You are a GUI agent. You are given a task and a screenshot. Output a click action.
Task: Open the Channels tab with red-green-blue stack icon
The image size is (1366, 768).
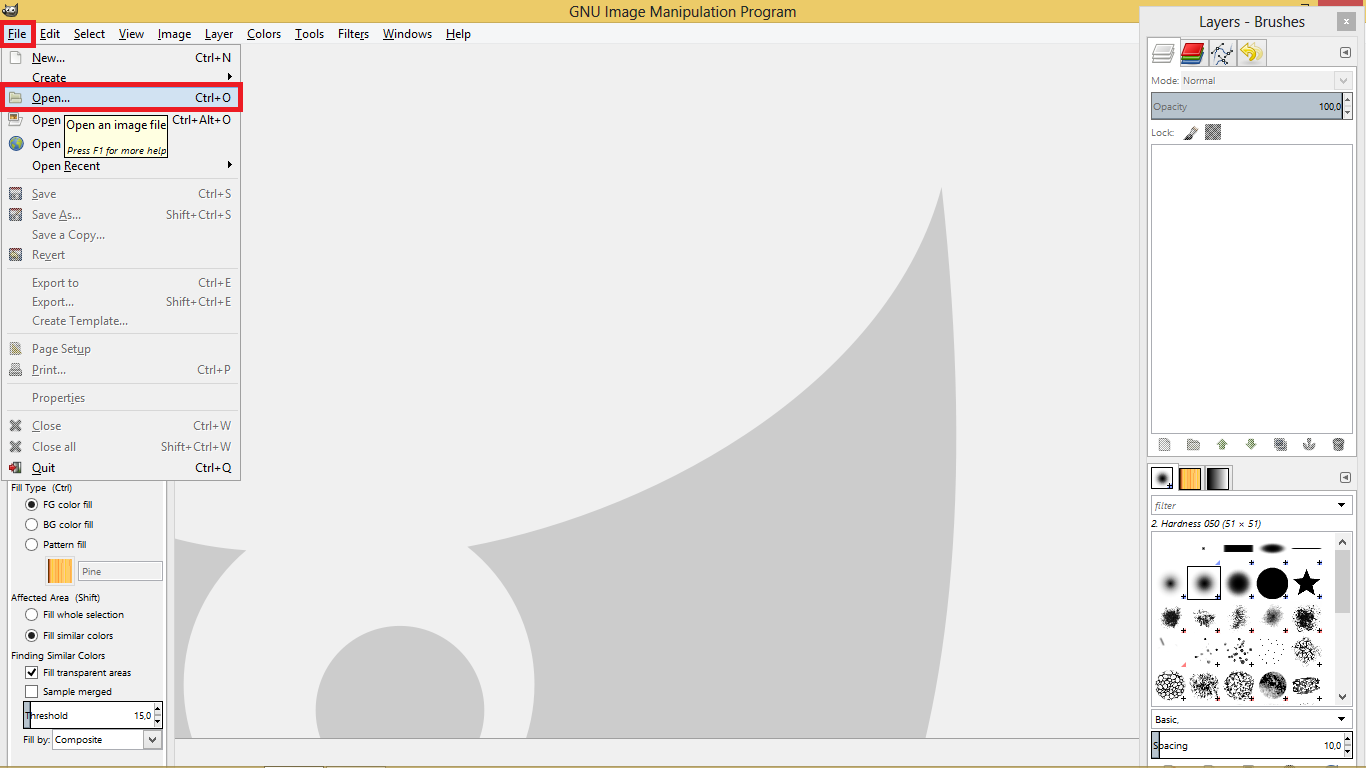click(1192, 52)
